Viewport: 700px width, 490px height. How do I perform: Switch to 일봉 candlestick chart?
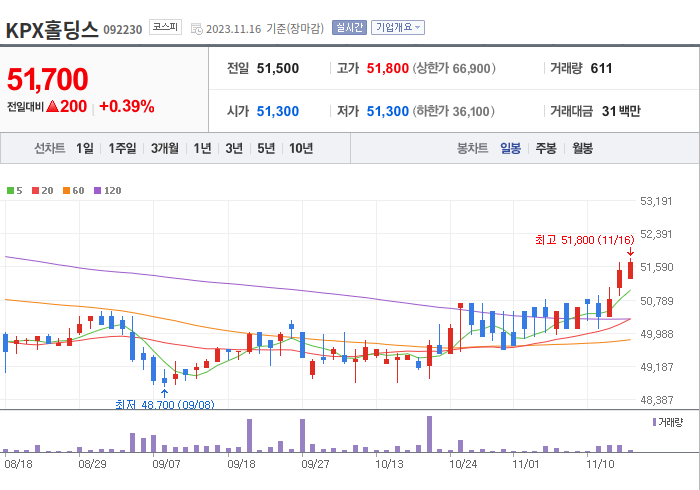510,148
